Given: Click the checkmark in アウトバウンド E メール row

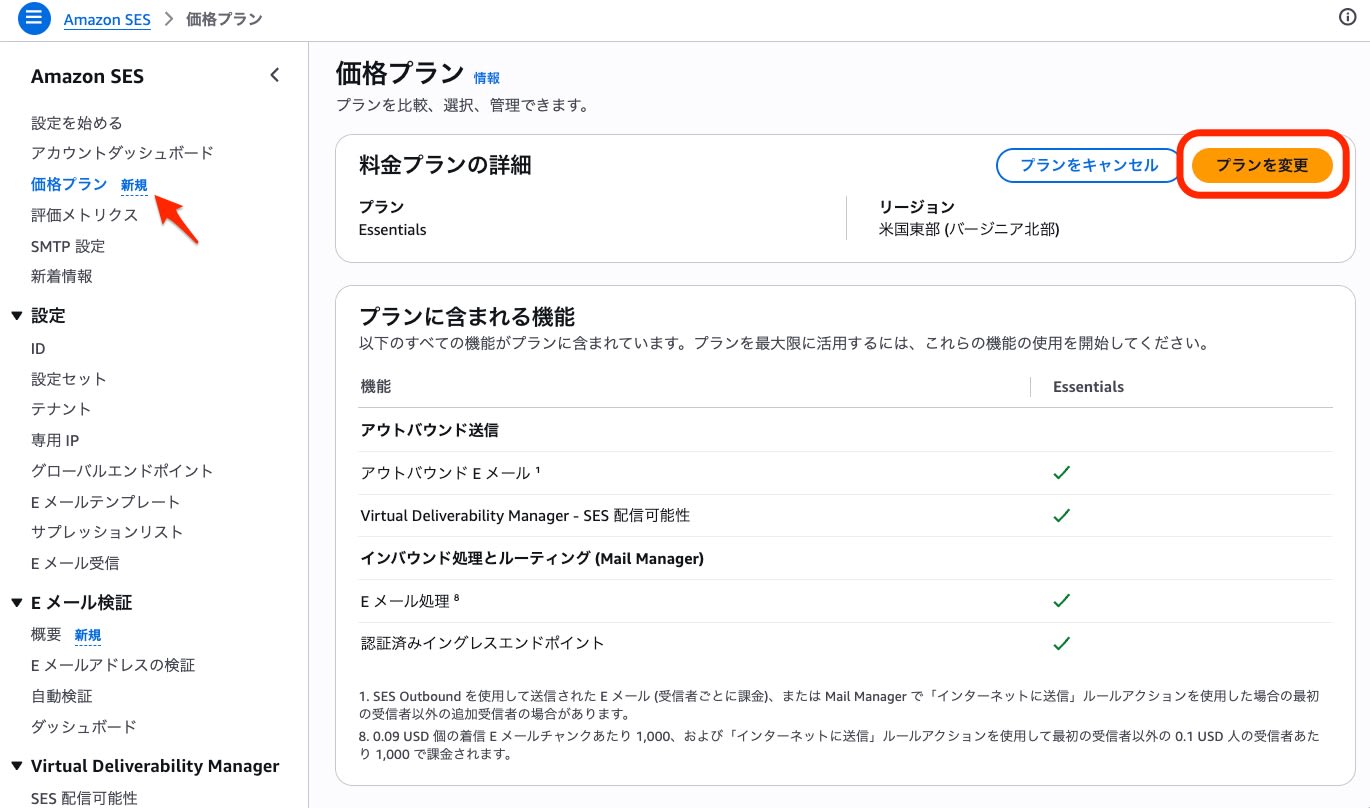Looking at the screenshot, I should (x=1062, y=472).
